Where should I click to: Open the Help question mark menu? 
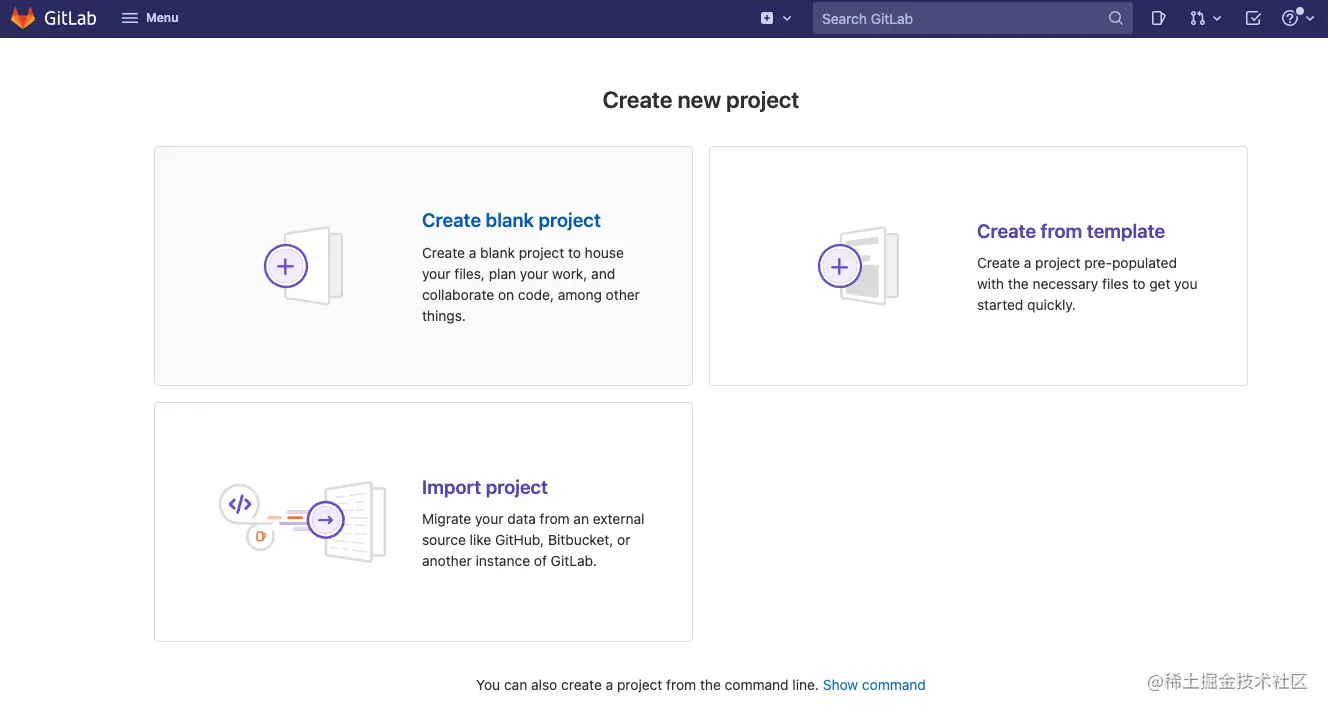[x=1297, y=18]
